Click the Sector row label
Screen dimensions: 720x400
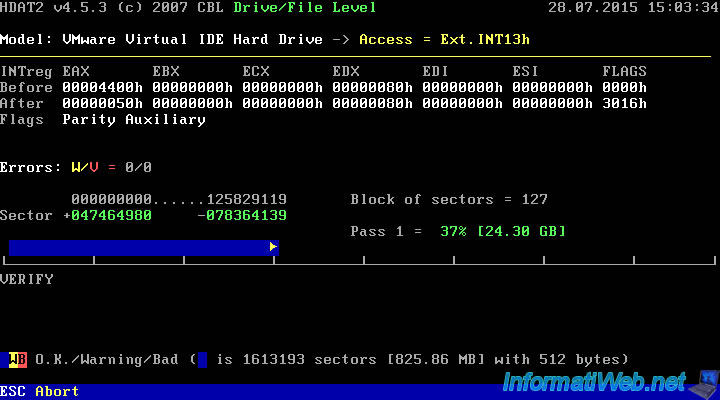26,215
